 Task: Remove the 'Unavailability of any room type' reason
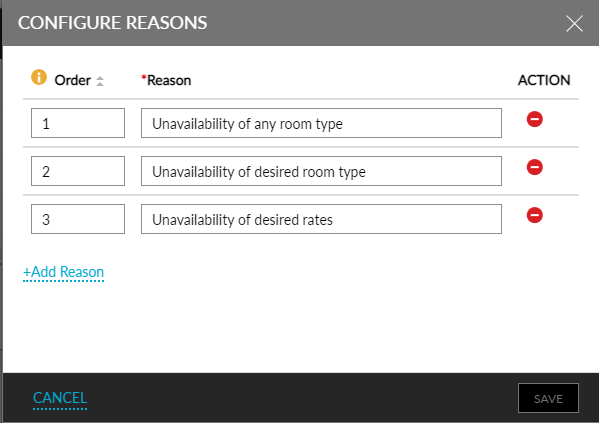534,119
